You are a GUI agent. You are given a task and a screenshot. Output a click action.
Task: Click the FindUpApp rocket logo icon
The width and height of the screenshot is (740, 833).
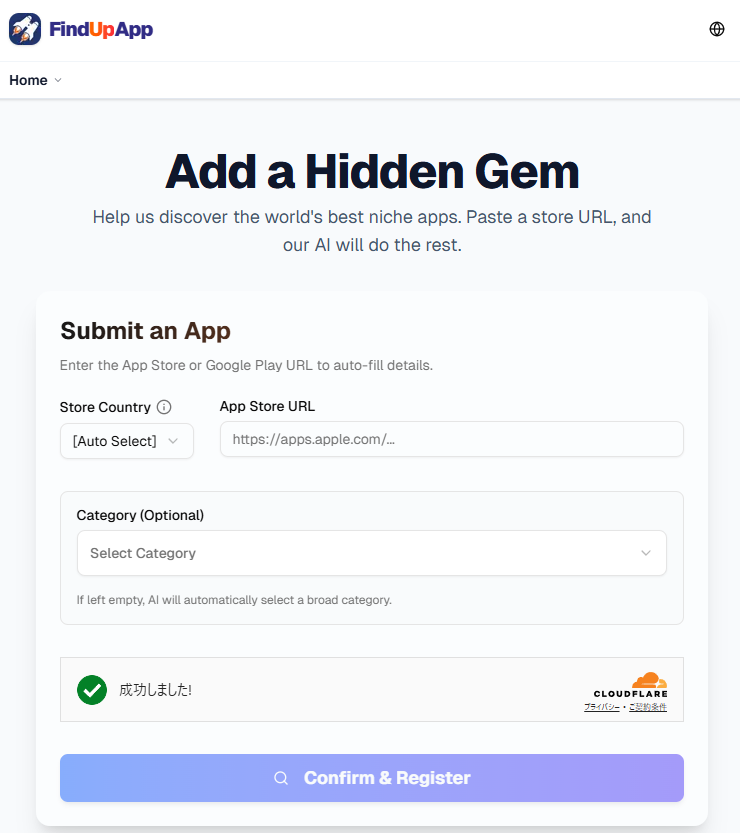(24, 29)
